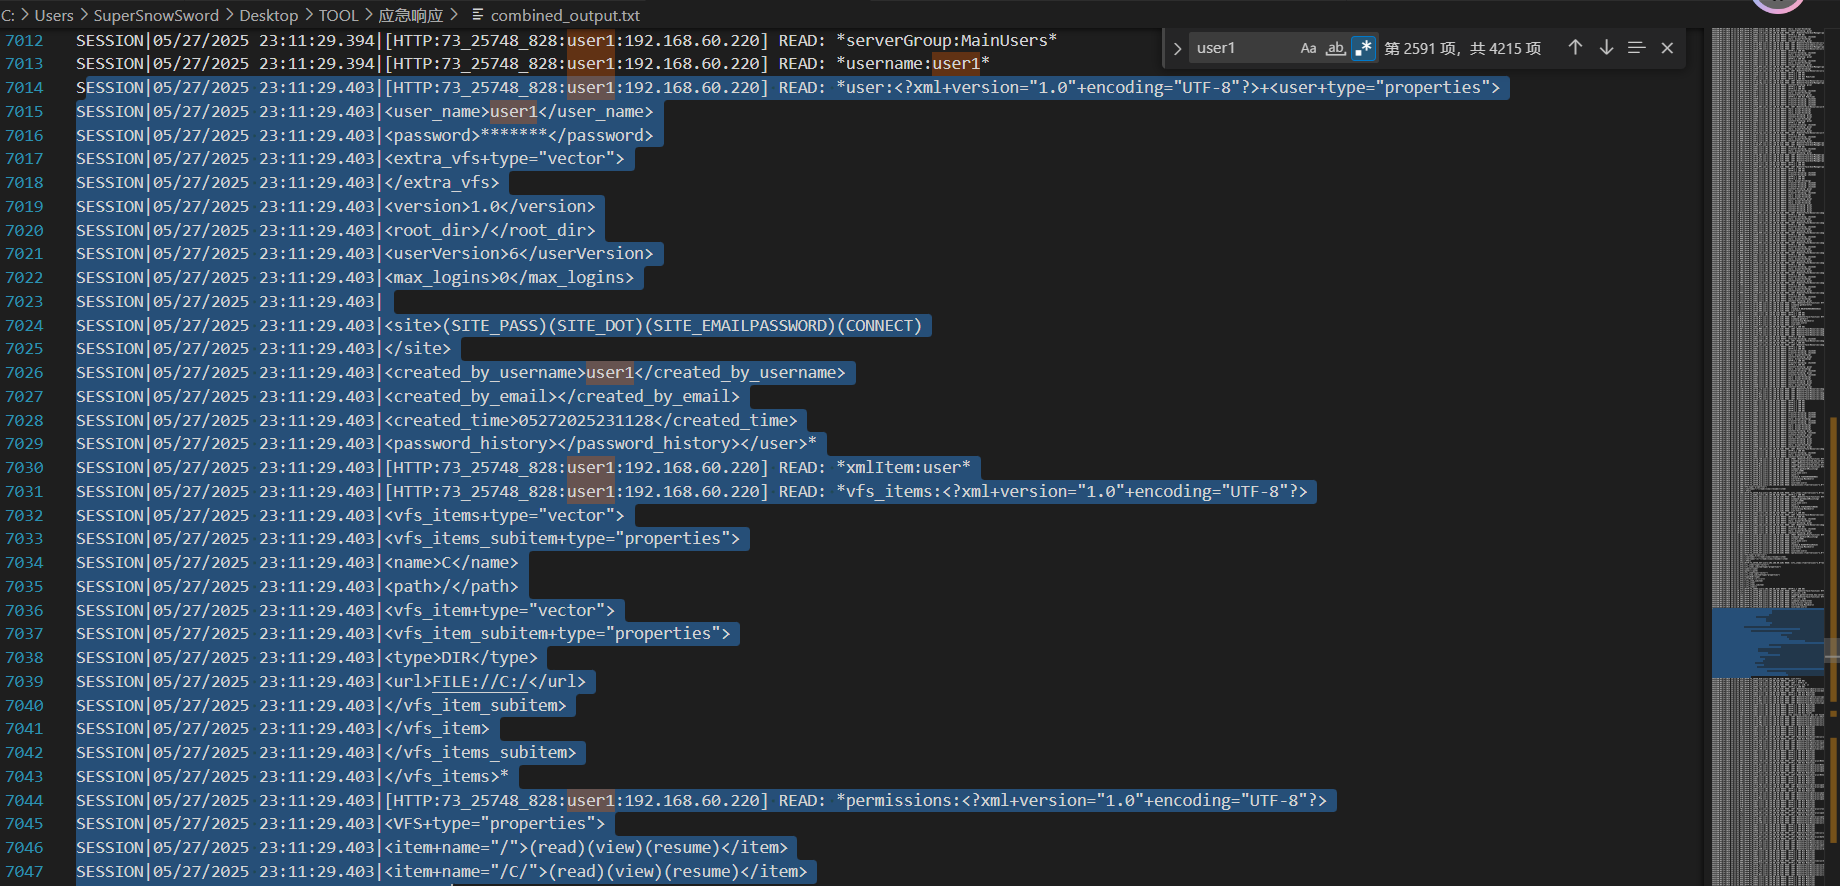Open the TOOL breadcrumb segment
This screenshot has height=886, width=1840.
(x=338, y=16)
